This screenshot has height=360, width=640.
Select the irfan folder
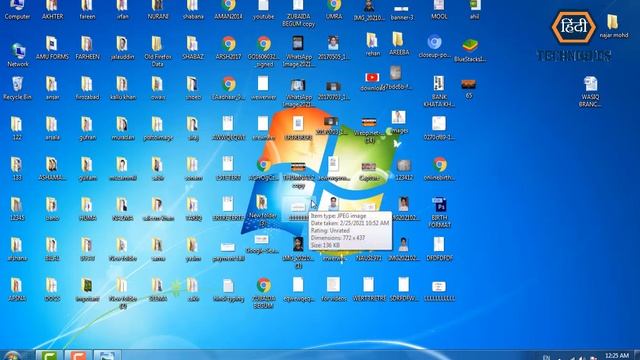point(122,10)
